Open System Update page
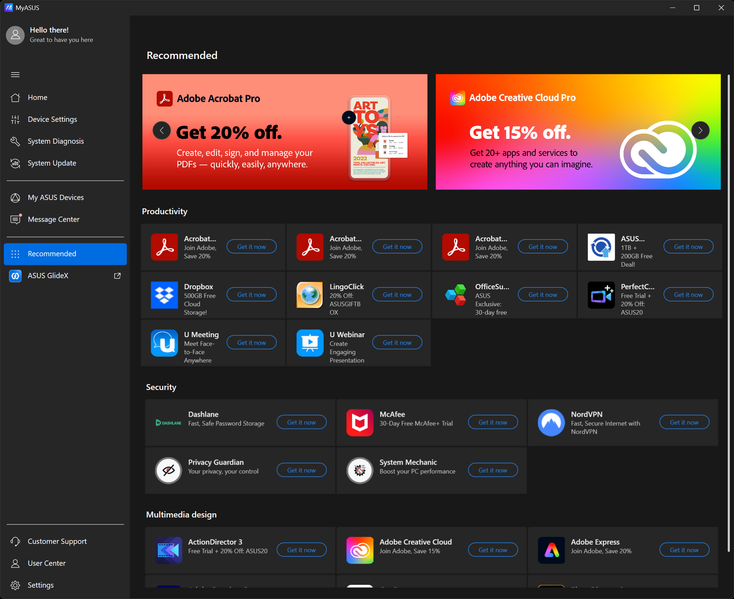Screen dimensions: 734x599 tap(65, 163)
